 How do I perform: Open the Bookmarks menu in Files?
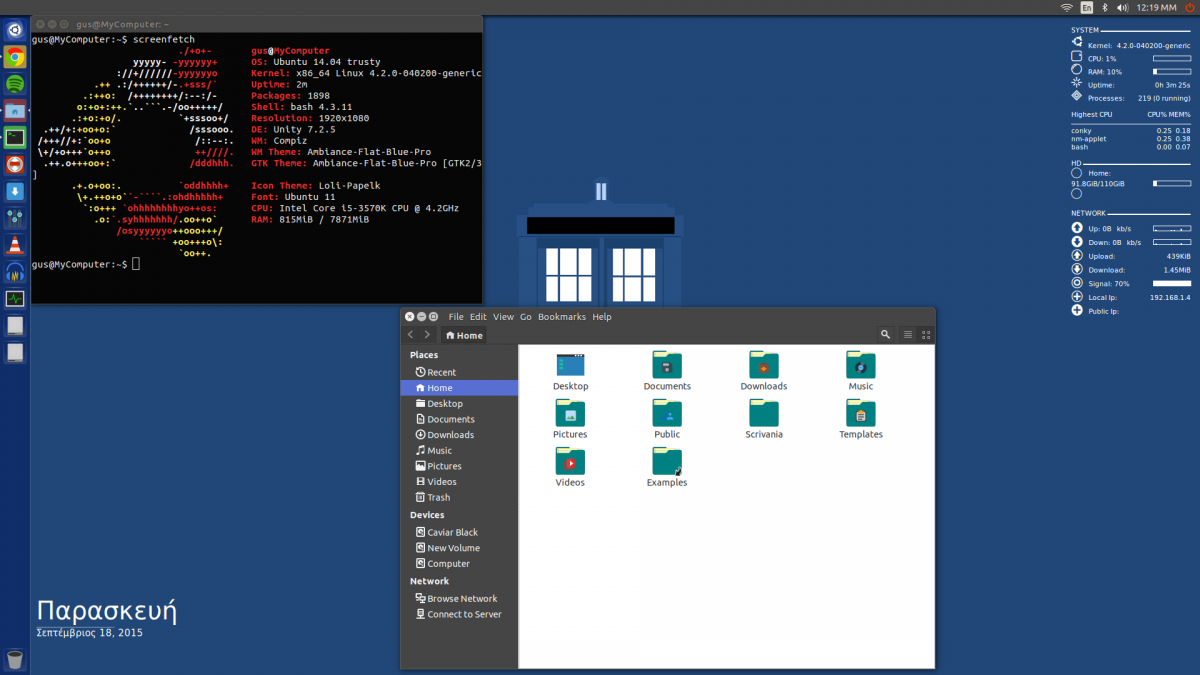coord(562,317)
